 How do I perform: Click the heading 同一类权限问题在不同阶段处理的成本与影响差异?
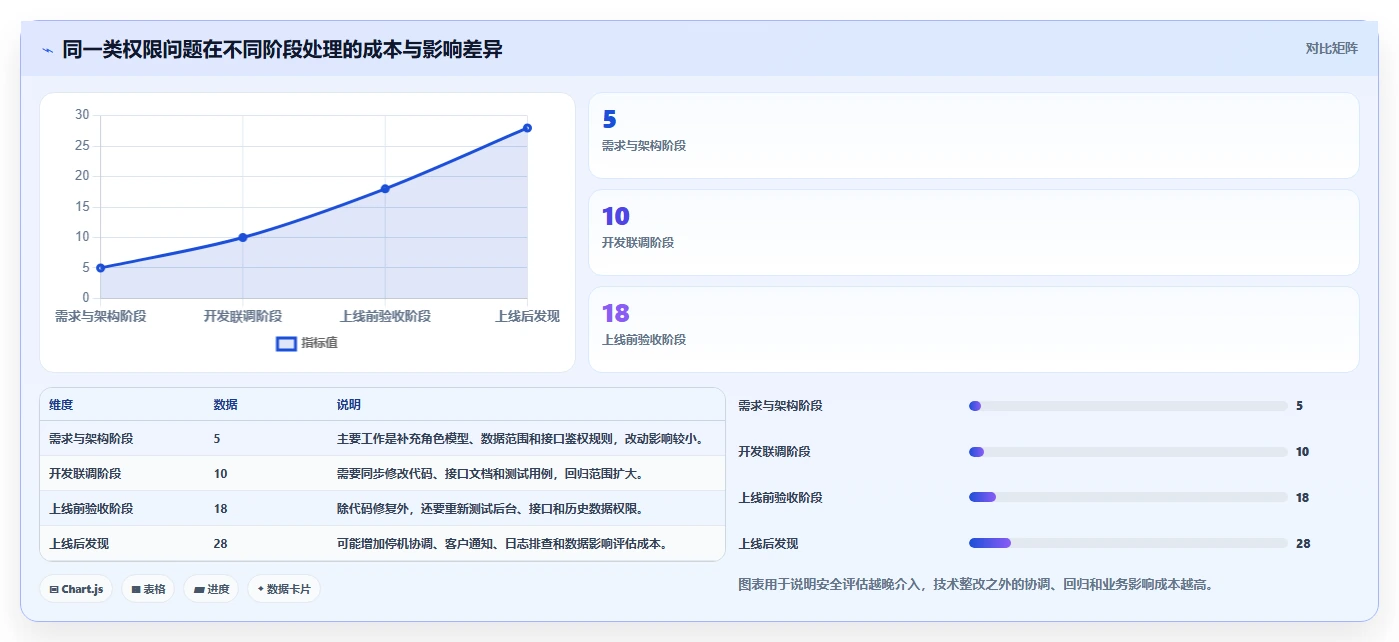tap(282, 49)
